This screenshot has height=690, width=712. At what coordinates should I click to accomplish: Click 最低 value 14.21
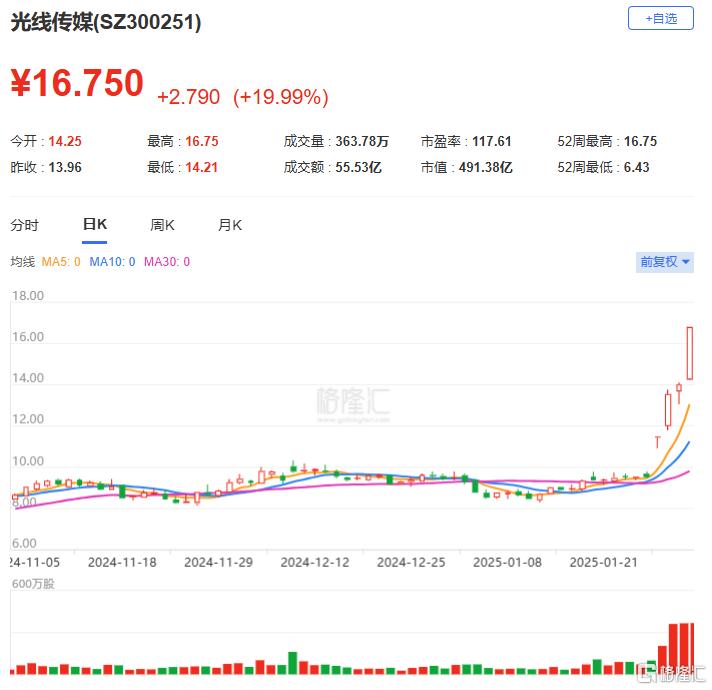[202, 168]
